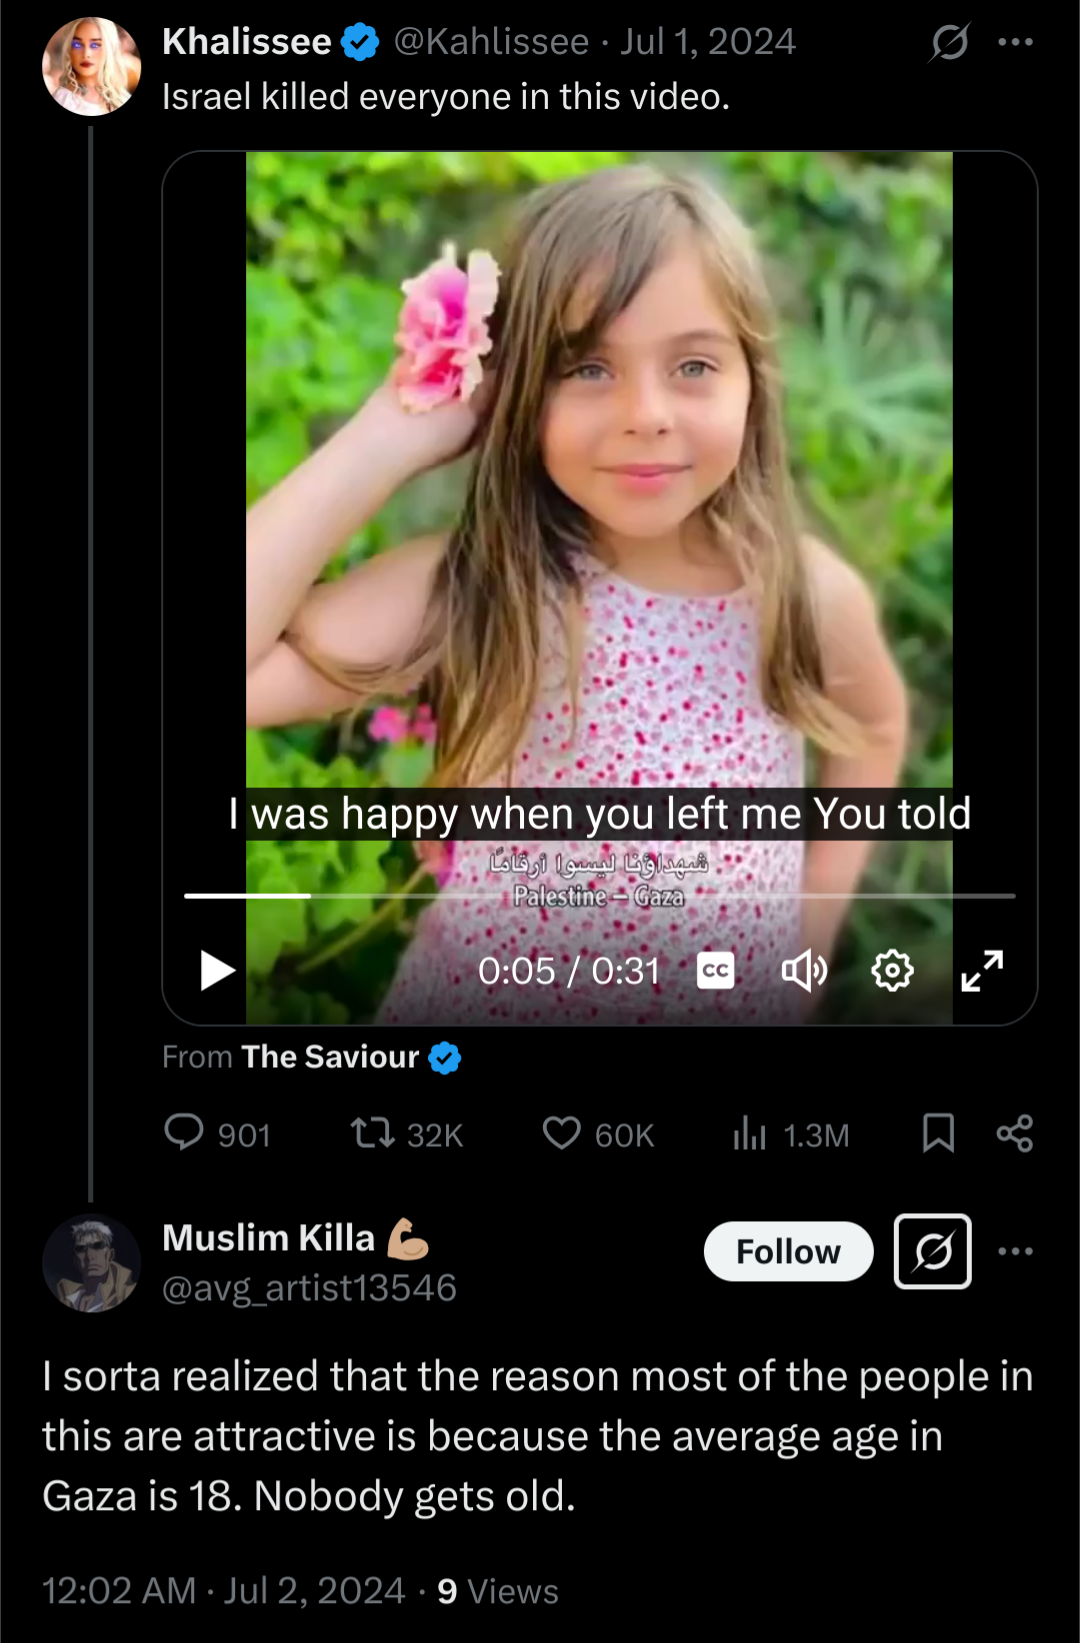
Task: Open more options for Khalissee's tweet
Action: 1015,42
